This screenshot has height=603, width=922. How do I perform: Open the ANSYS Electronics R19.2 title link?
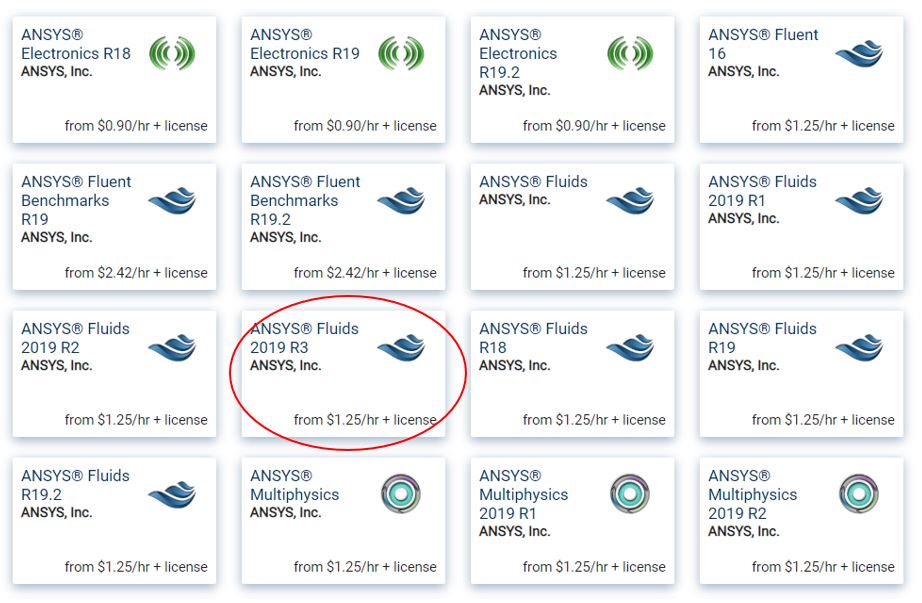point(518,54)
